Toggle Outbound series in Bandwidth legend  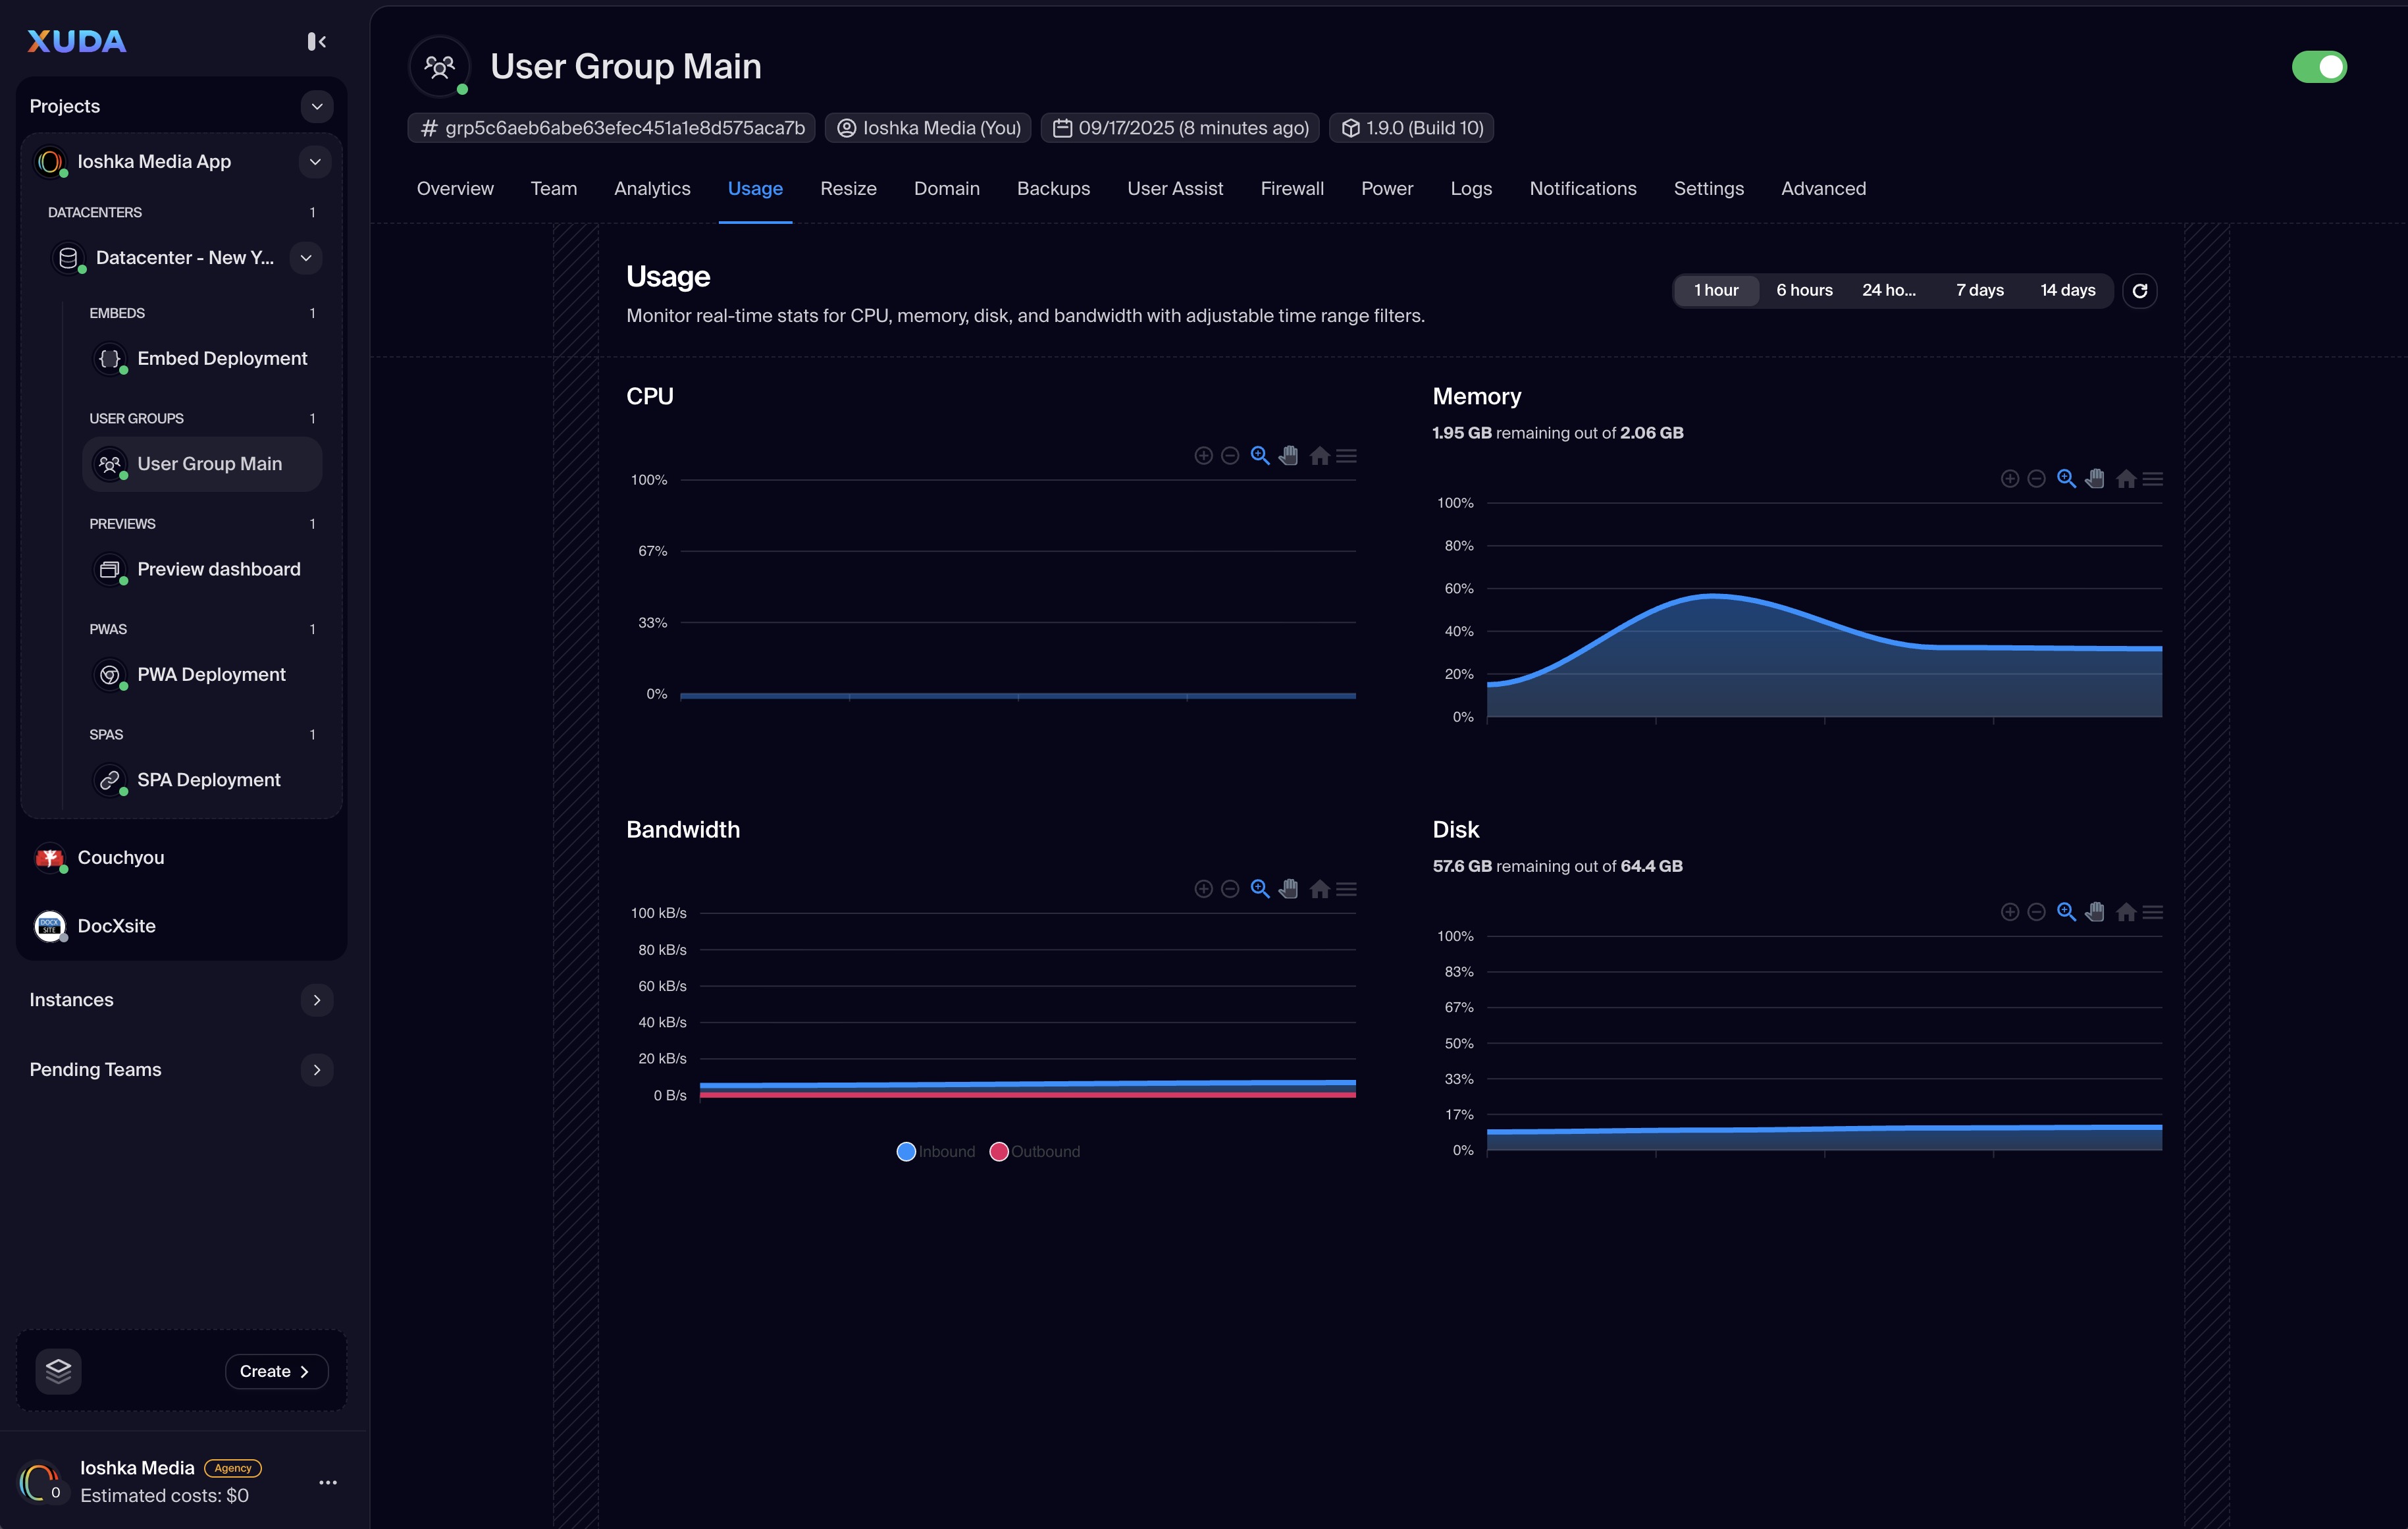[x=1035, y=1152]
